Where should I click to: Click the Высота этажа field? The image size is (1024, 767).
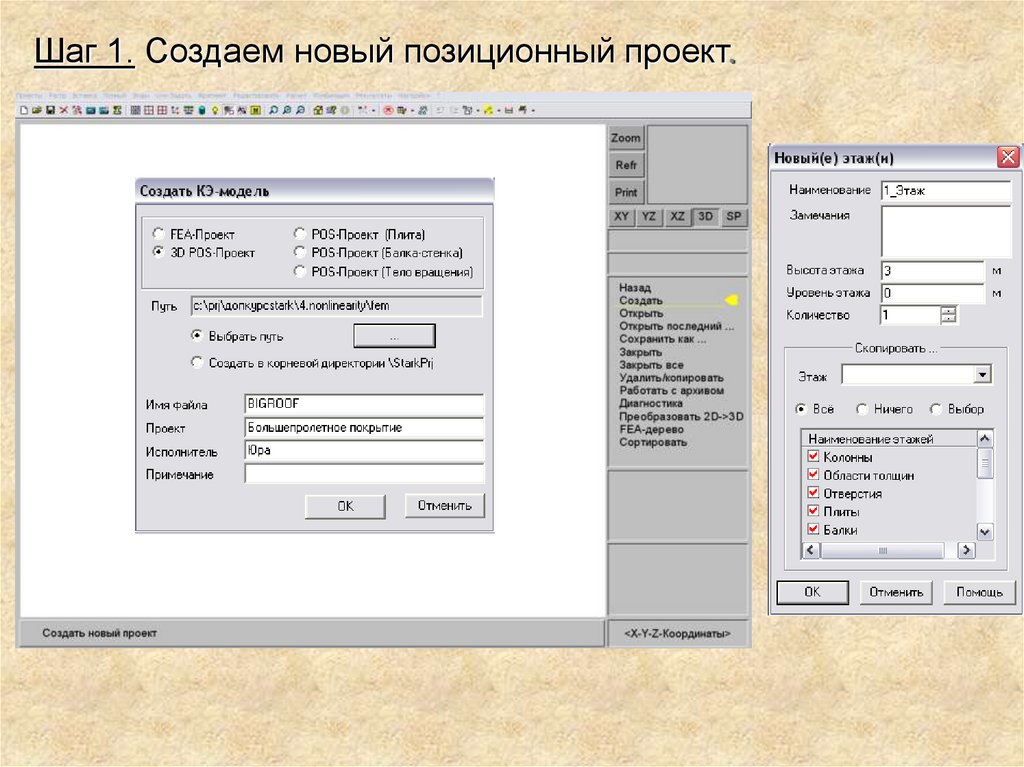(x=932, y=270)
